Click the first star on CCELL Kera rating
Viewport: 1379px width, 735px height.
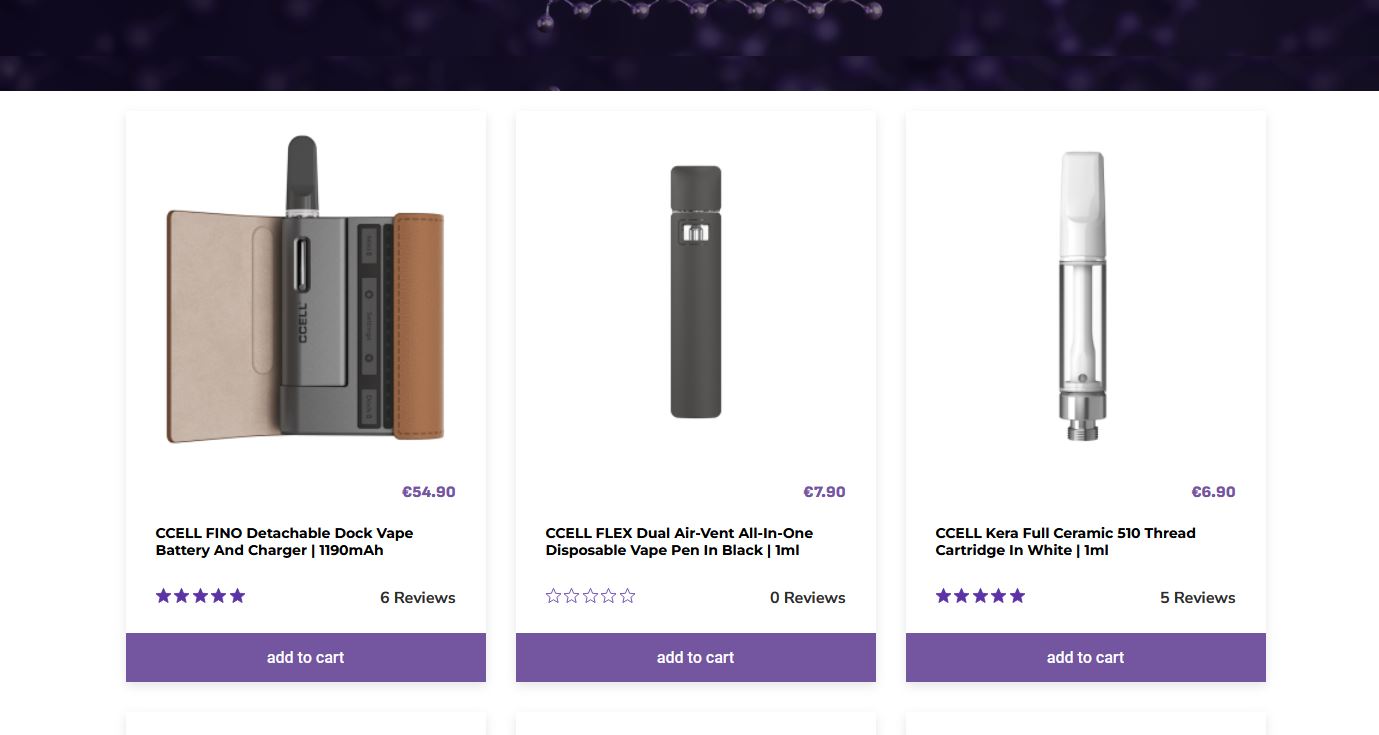pyautogui.click(x=943, y=596)
